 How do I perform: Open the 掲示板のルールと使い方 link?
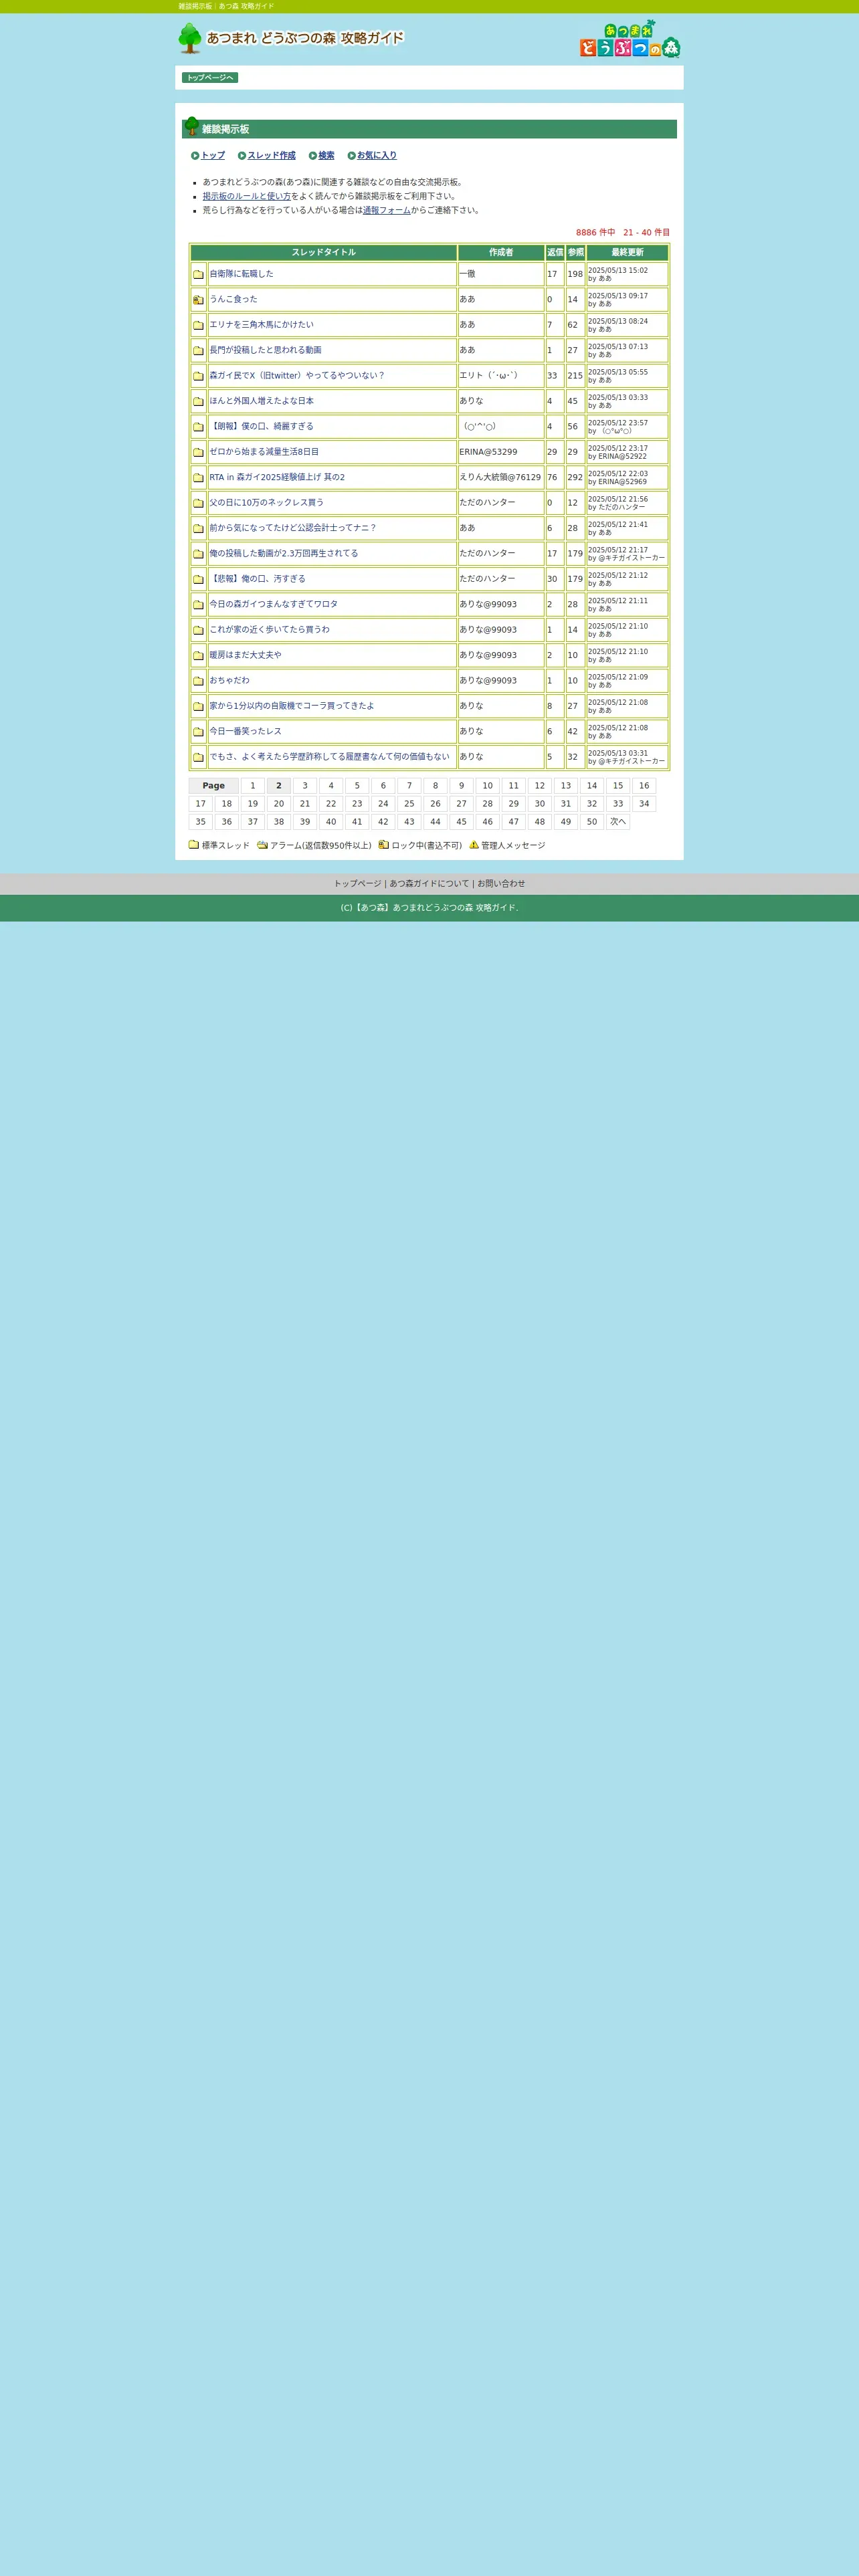[247, 196]
